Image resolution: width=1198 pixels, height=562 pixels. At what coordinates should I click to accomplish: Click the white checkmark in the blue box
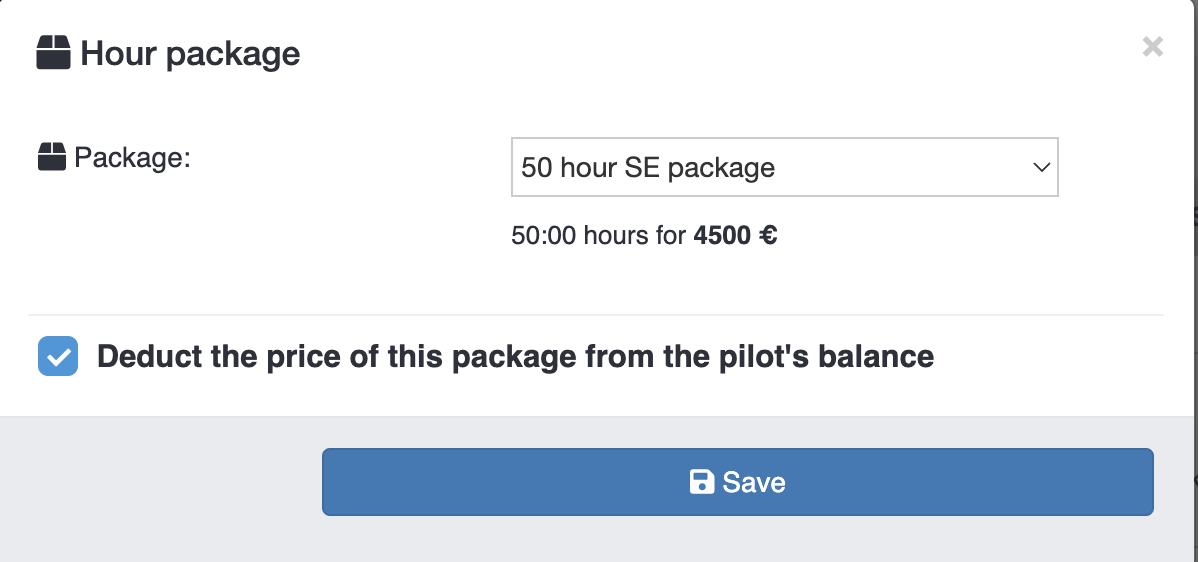[x=58, y=357]
